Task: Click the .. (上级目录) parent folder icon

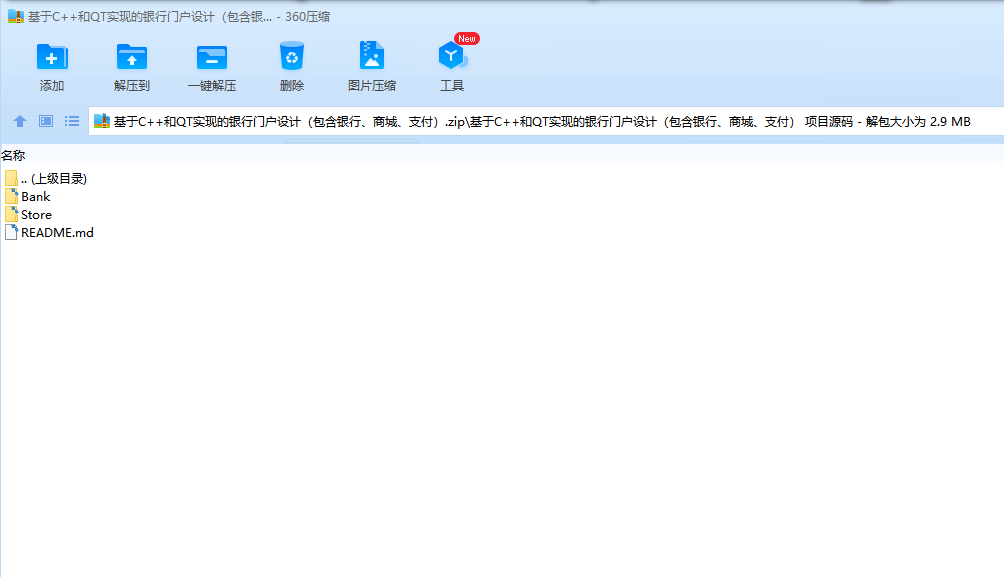Action: click(11, 178)
